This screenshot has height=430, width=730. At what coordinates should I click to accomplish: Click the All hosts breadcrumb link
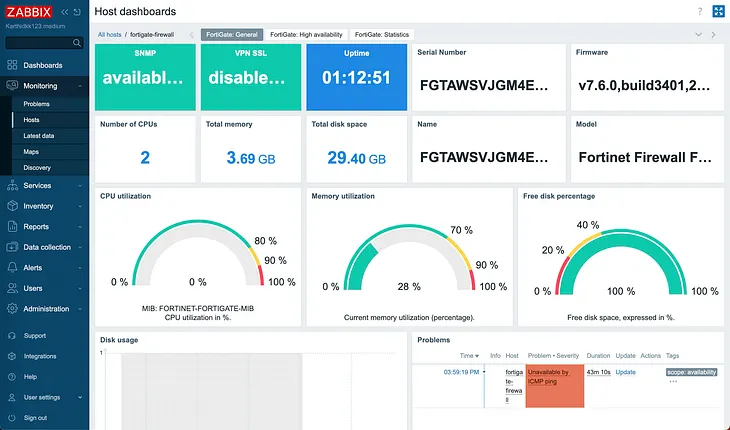coord(109,34)
